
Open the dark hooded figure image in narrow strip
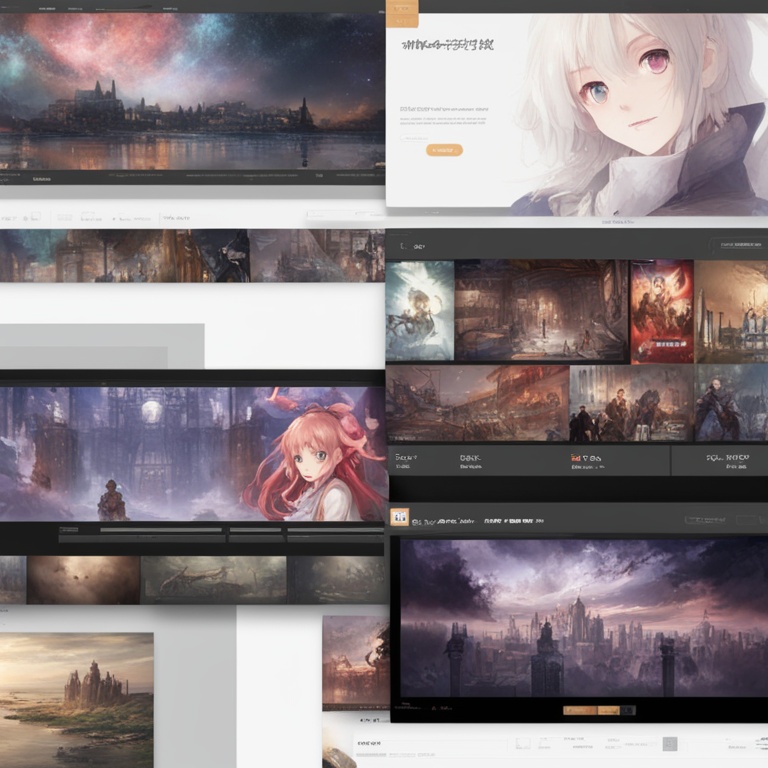click(x=220, y=255)
